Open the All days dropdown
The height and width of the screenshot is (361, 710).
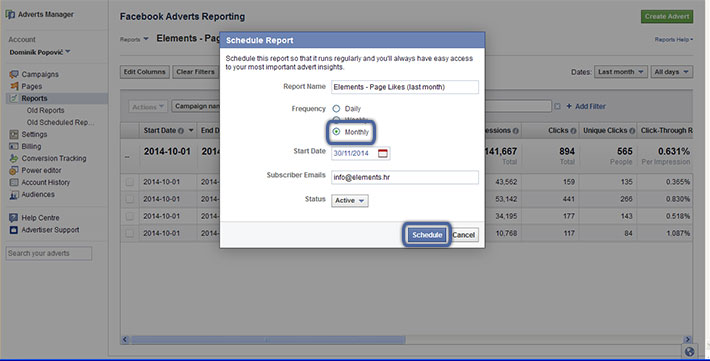pyautogui.click(x=672, y=72)
